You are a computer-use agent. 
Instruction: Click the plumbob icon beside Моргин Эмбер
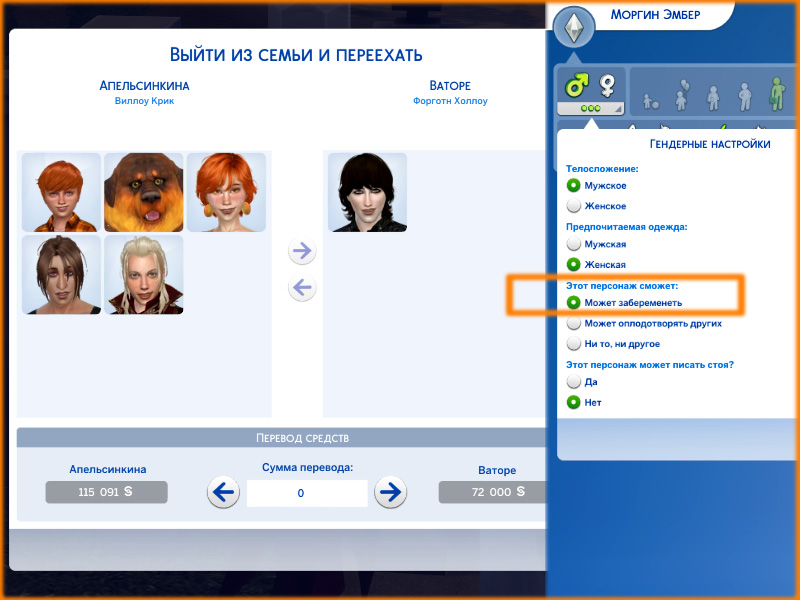pos(574,27)
